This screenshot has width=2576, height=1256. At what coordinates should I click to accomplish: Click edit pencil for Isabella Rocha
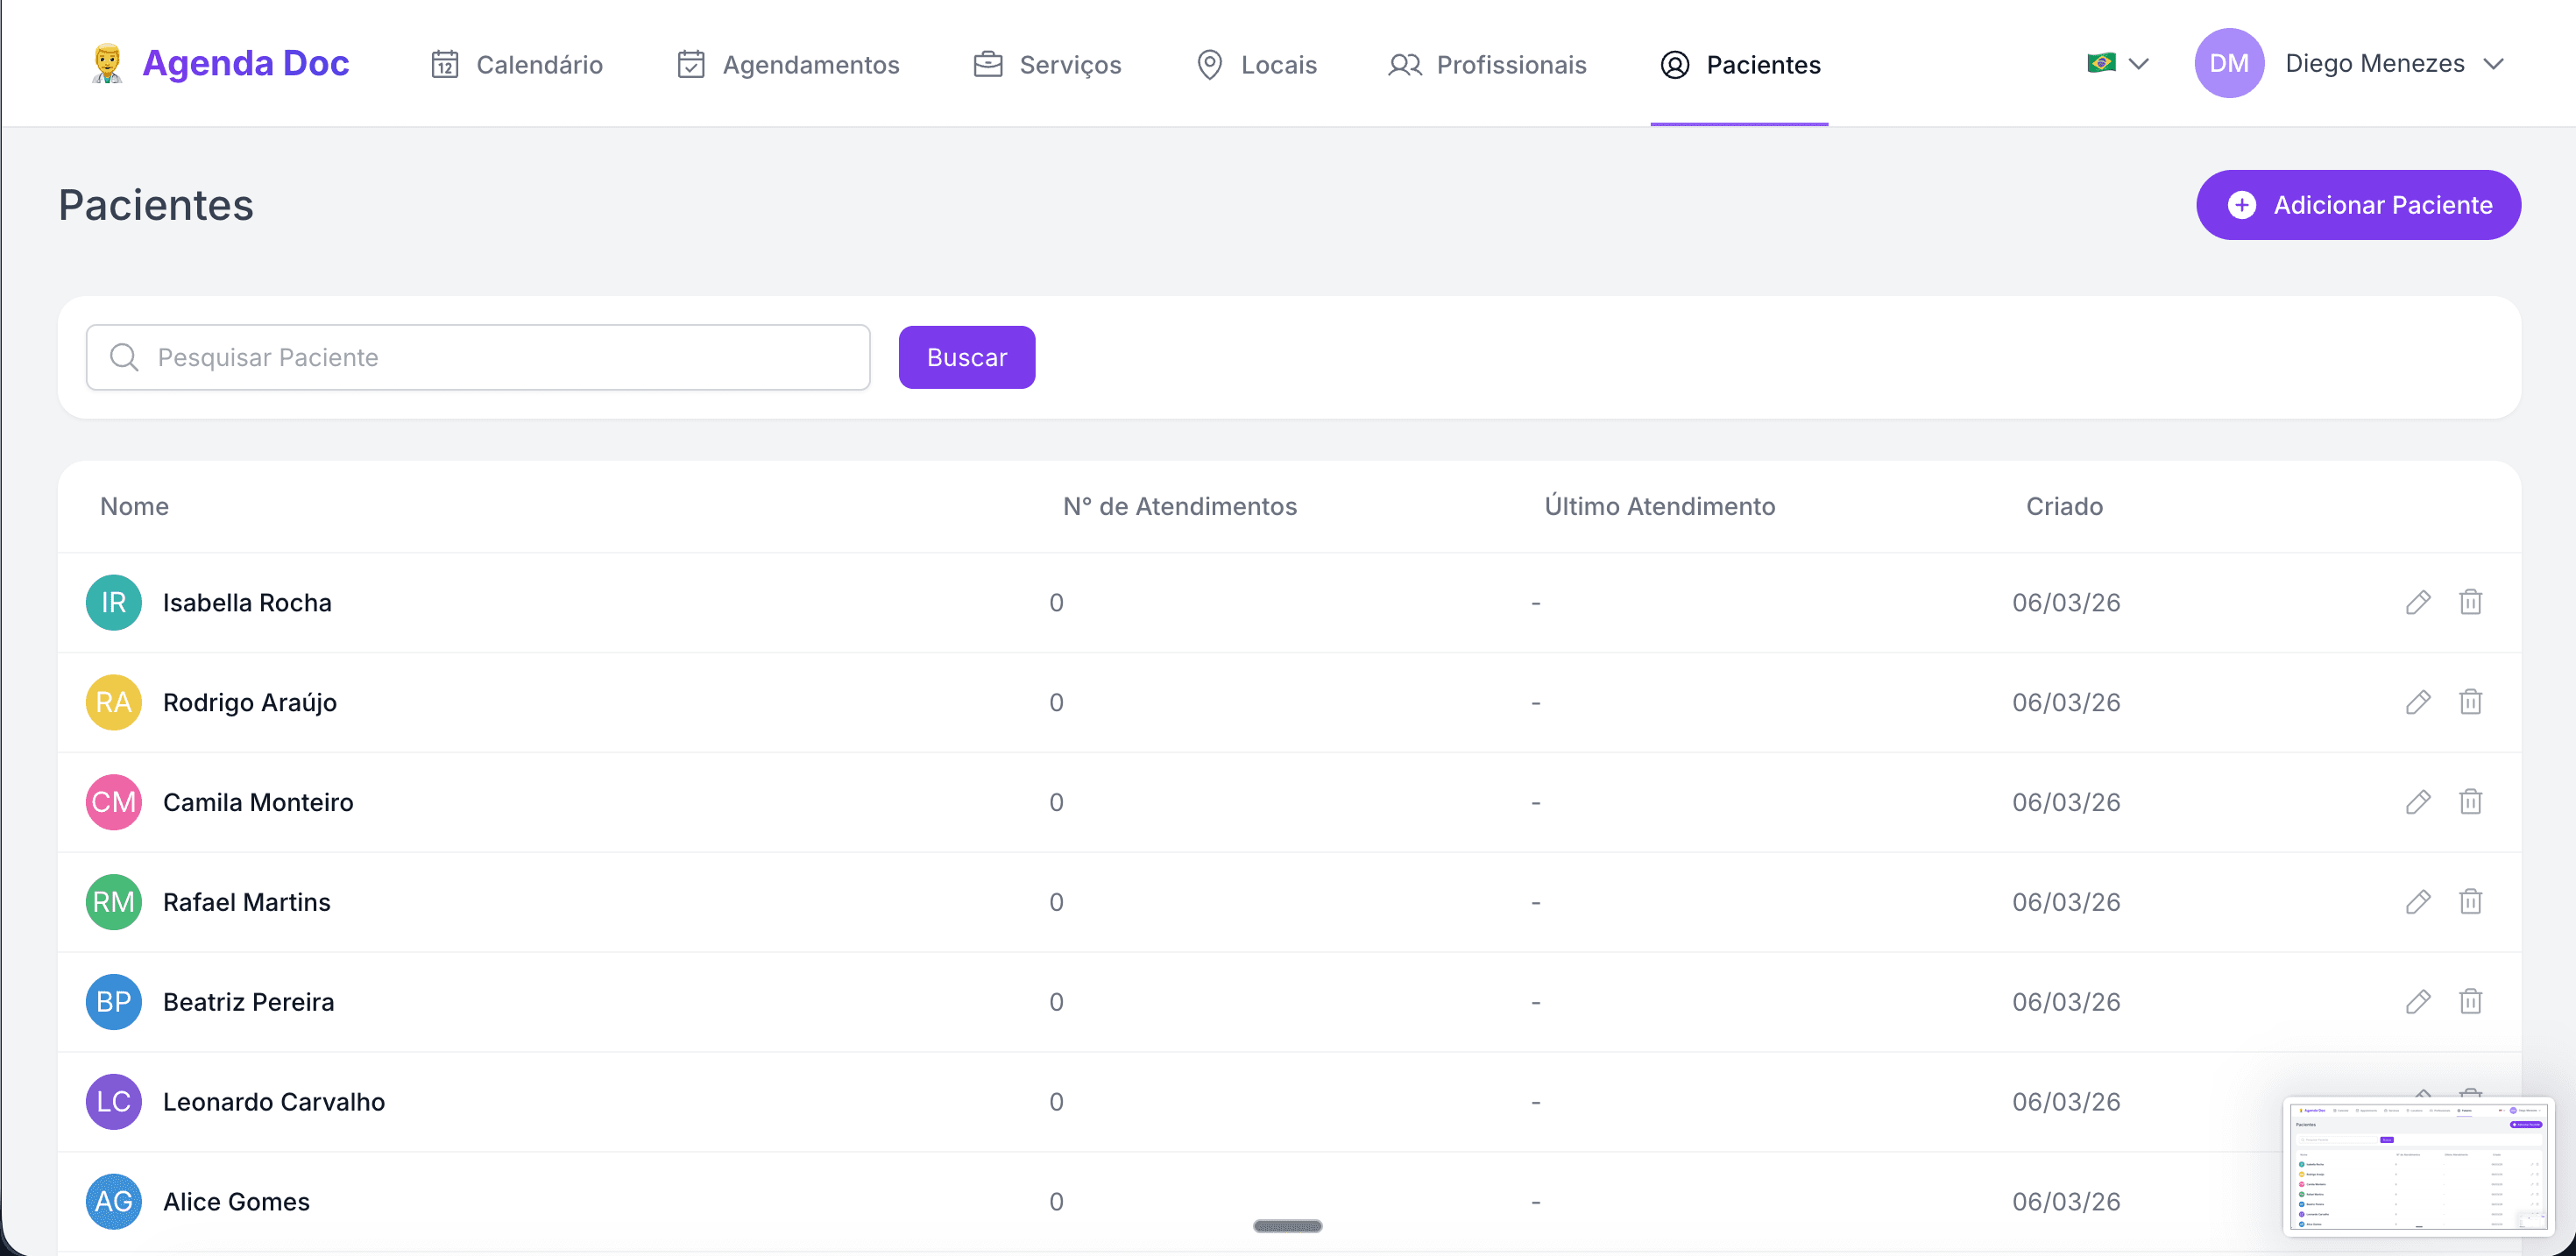click(2417, 602)
